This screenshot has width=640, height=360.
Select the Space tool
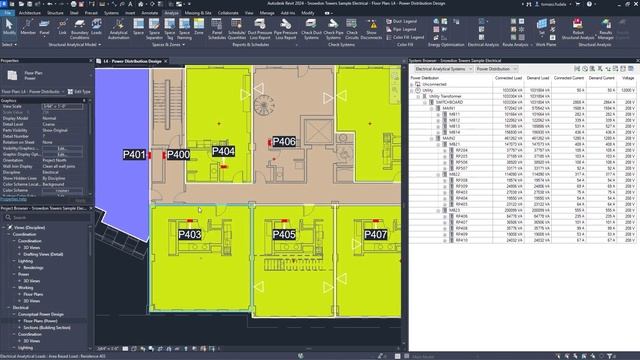(138, 28)
